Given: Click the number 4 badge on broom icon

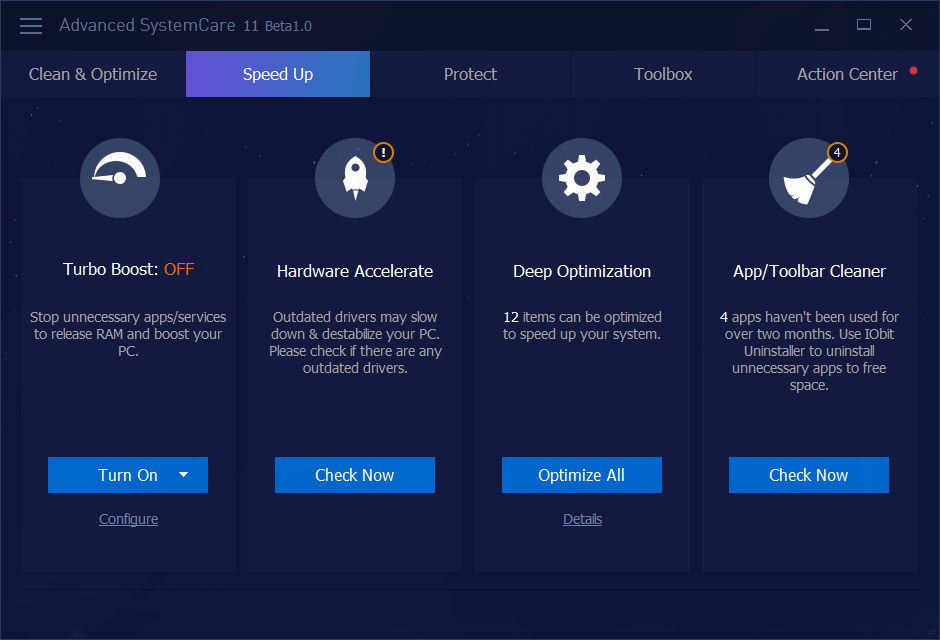Looking at the screenshot, I should pos(837,152).
